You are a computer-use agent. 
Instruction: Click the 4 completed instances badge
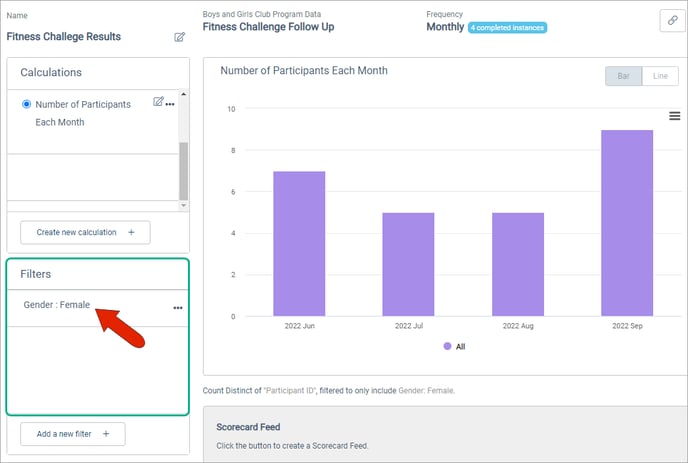[507, 27]
